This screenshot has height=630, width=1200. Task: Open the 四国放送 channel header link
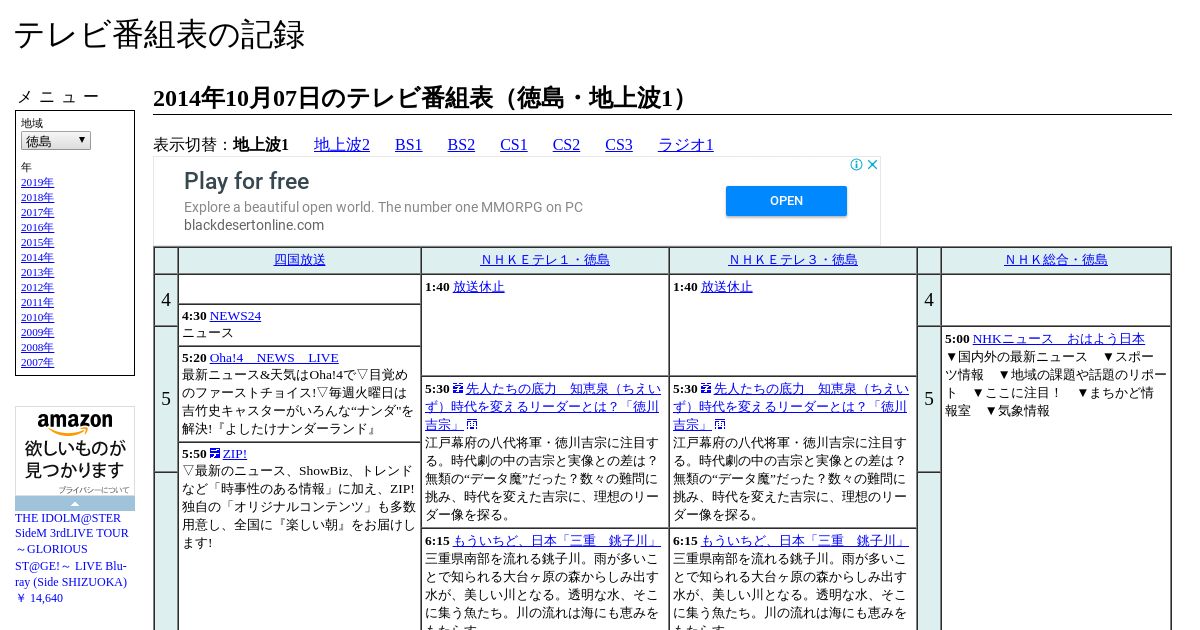(x=300, y=260)
